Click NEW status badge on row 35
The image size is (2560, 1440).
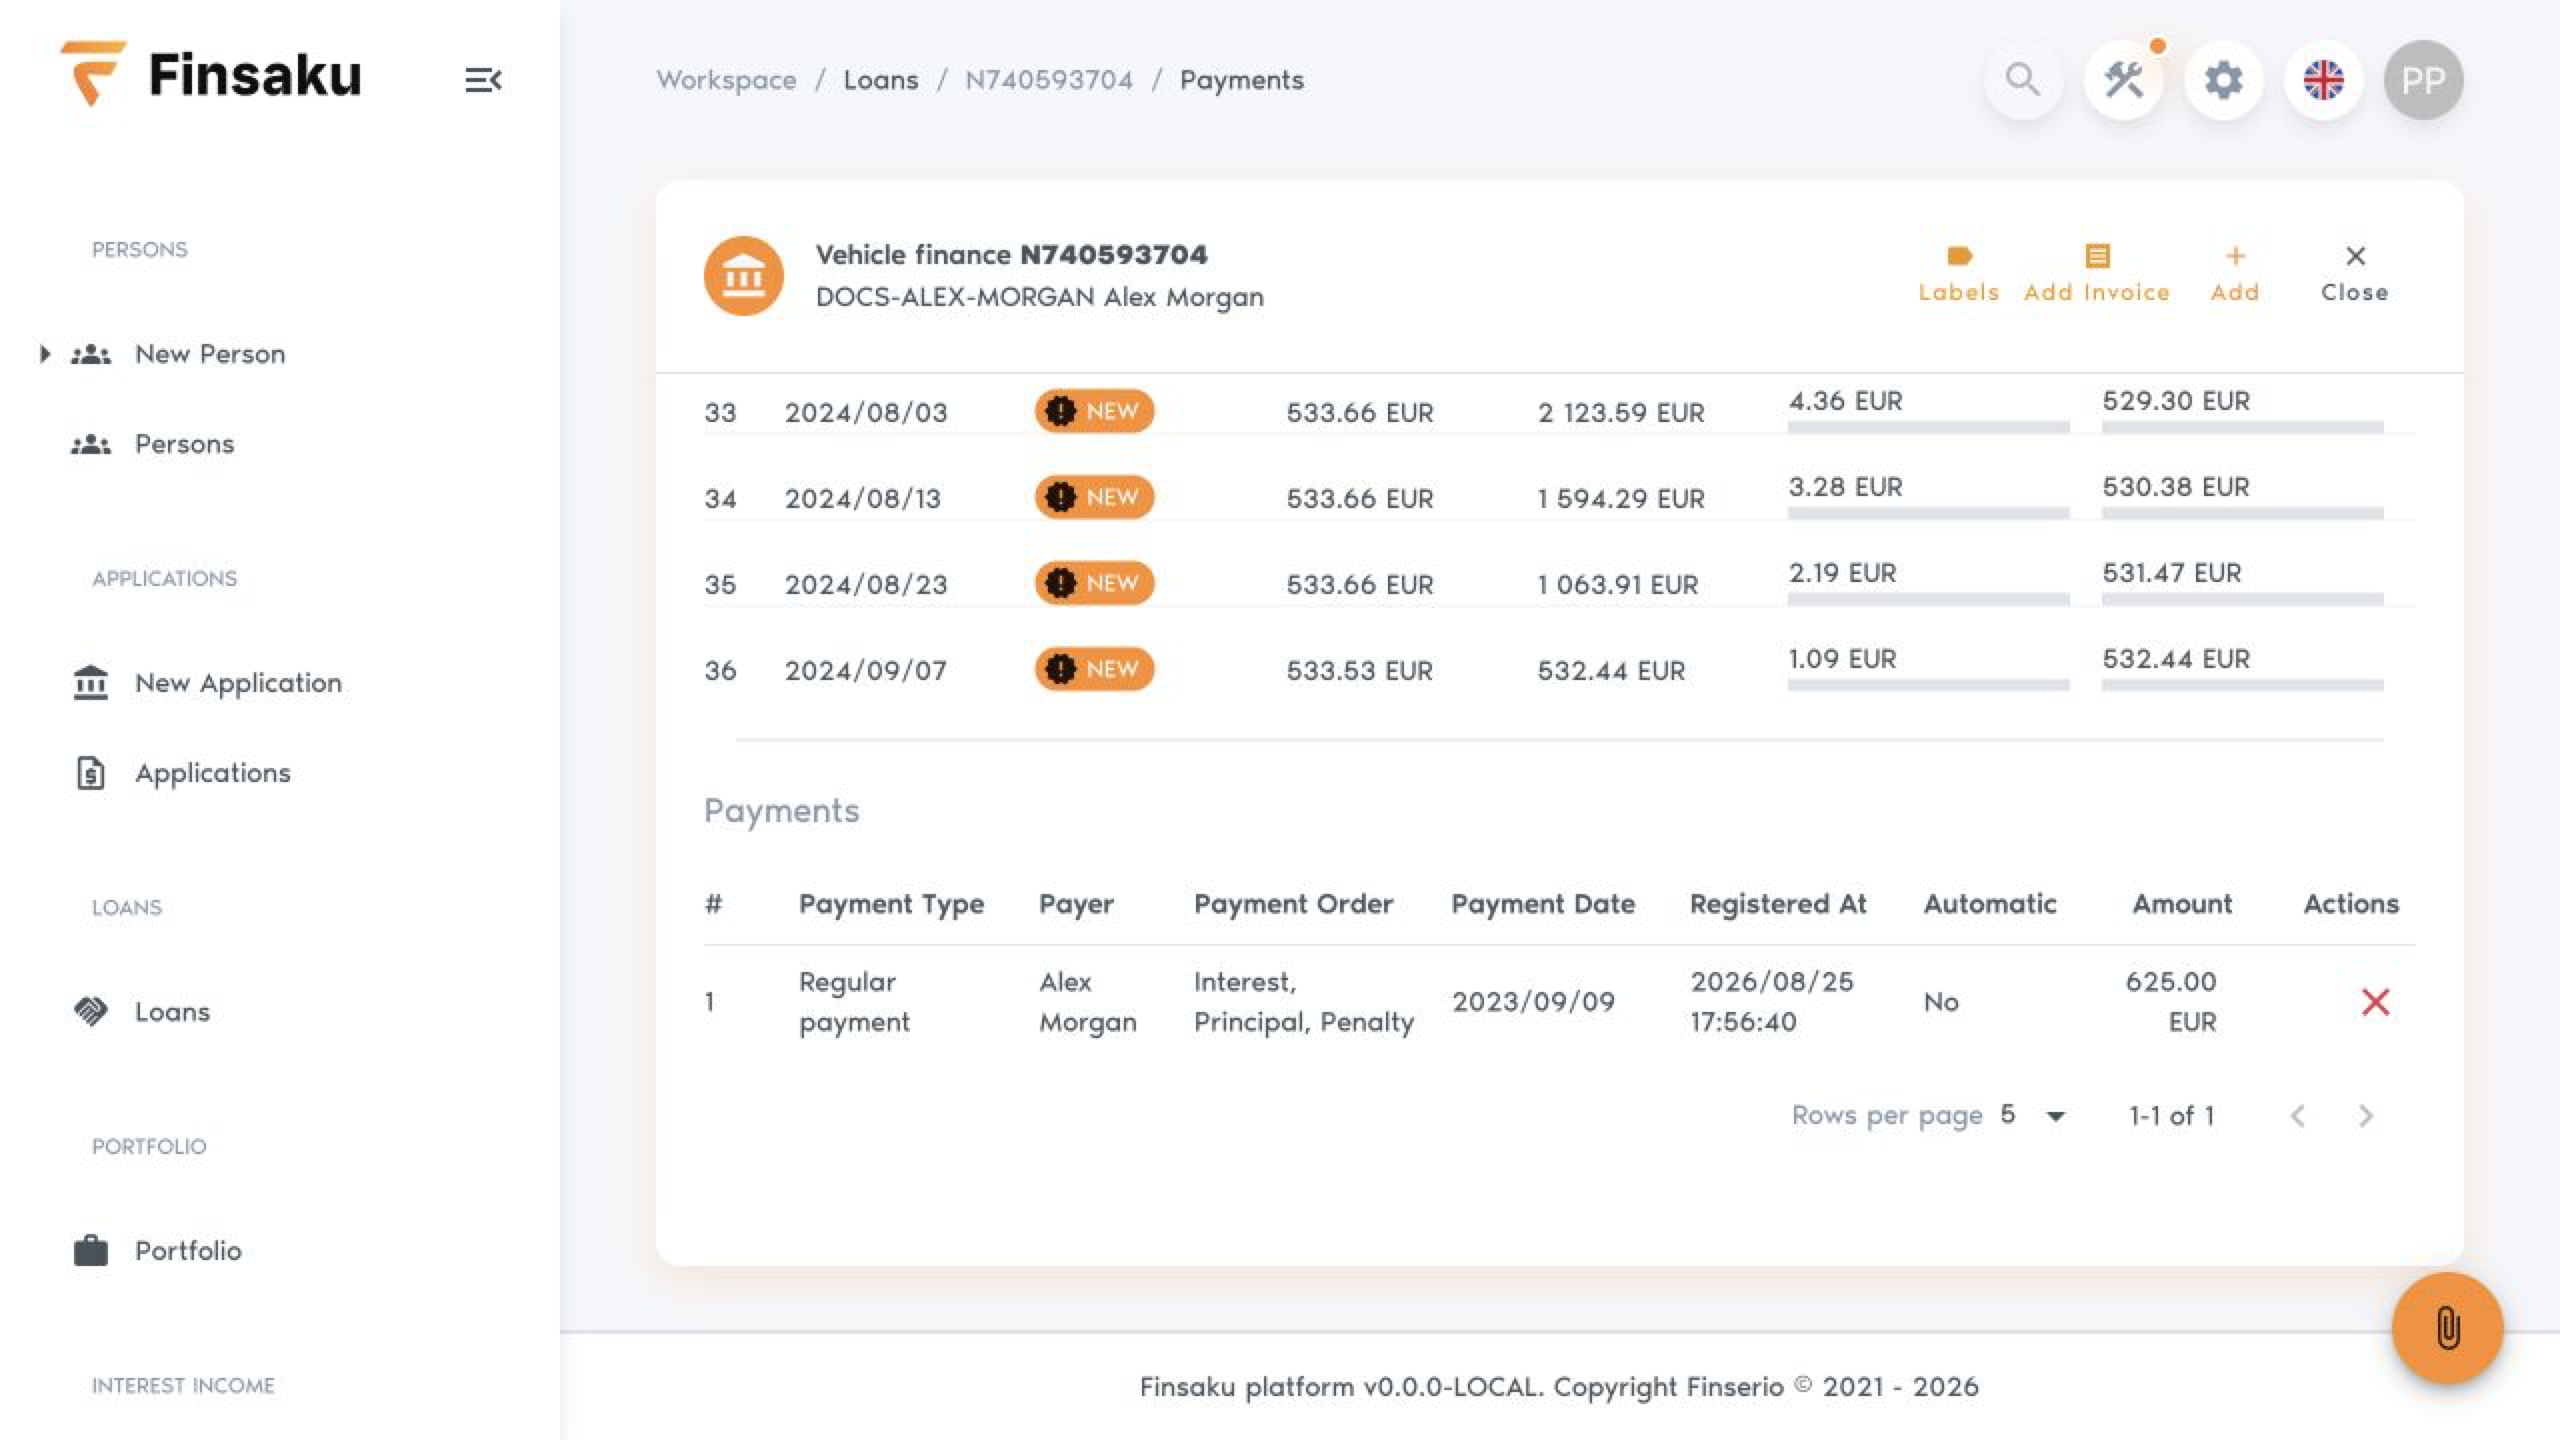tap(1094, 583)
